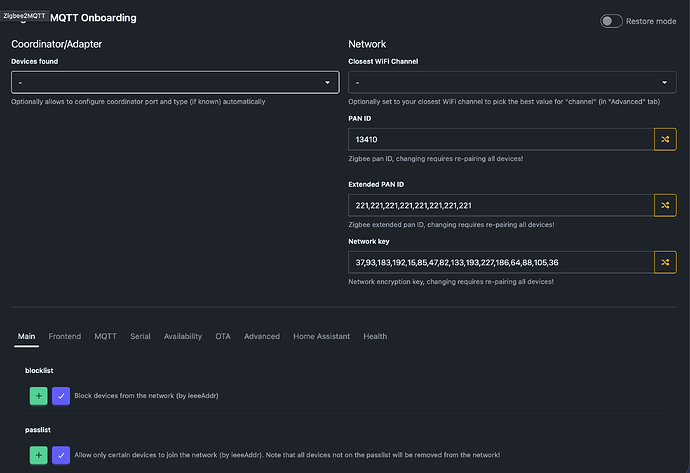Click the Network key label
690x473 pixels.
pyautogui.click(x=369, y=242)
